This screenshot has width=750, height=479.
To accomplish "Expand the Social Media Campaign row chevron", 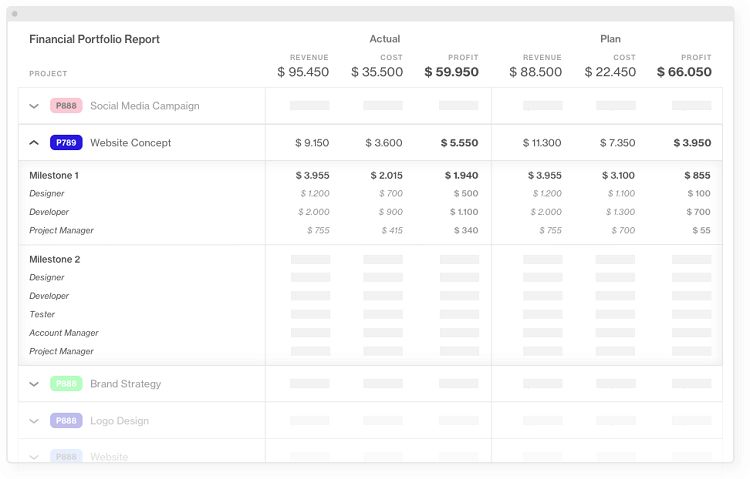I will point(34,106).
